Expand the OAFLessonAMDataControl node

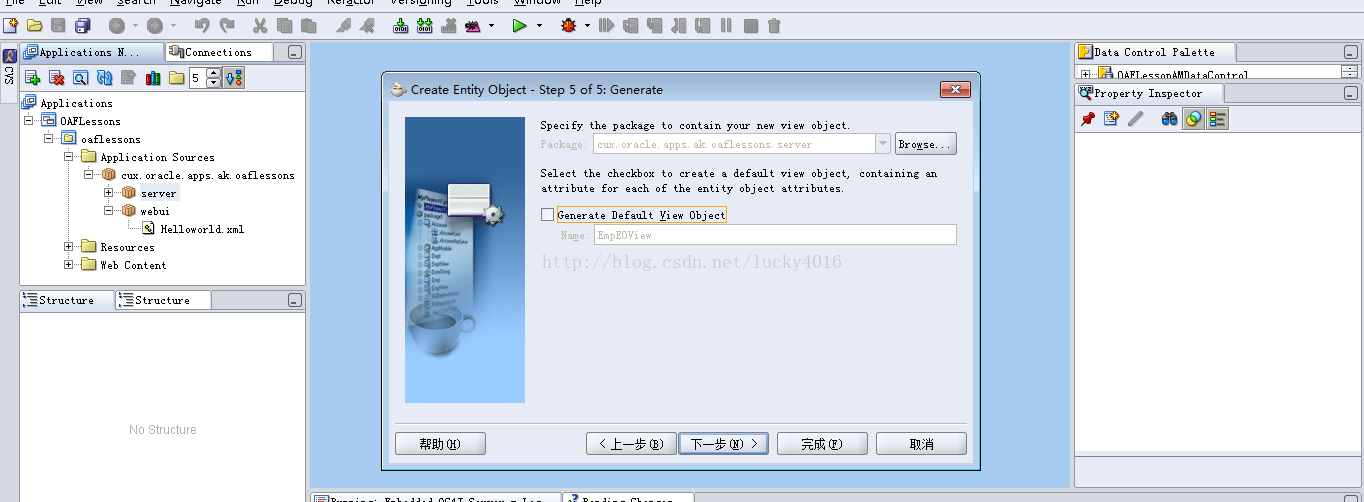(x=1086, y=74)
